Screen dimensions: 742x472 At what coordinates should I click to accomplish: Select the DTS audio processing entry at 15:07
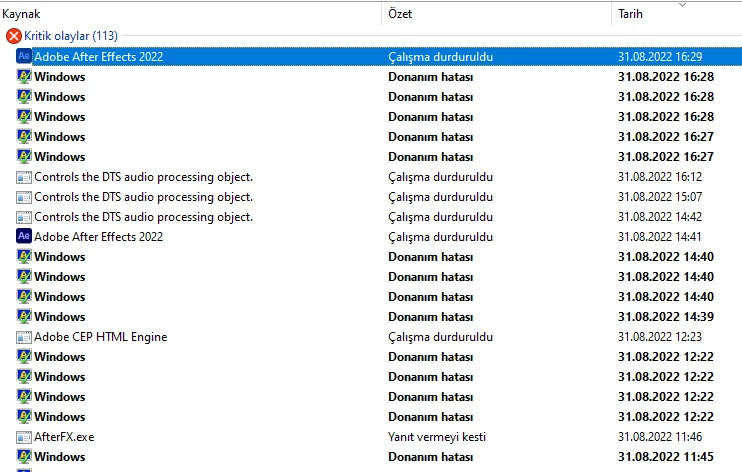click(x=143, y=197)
